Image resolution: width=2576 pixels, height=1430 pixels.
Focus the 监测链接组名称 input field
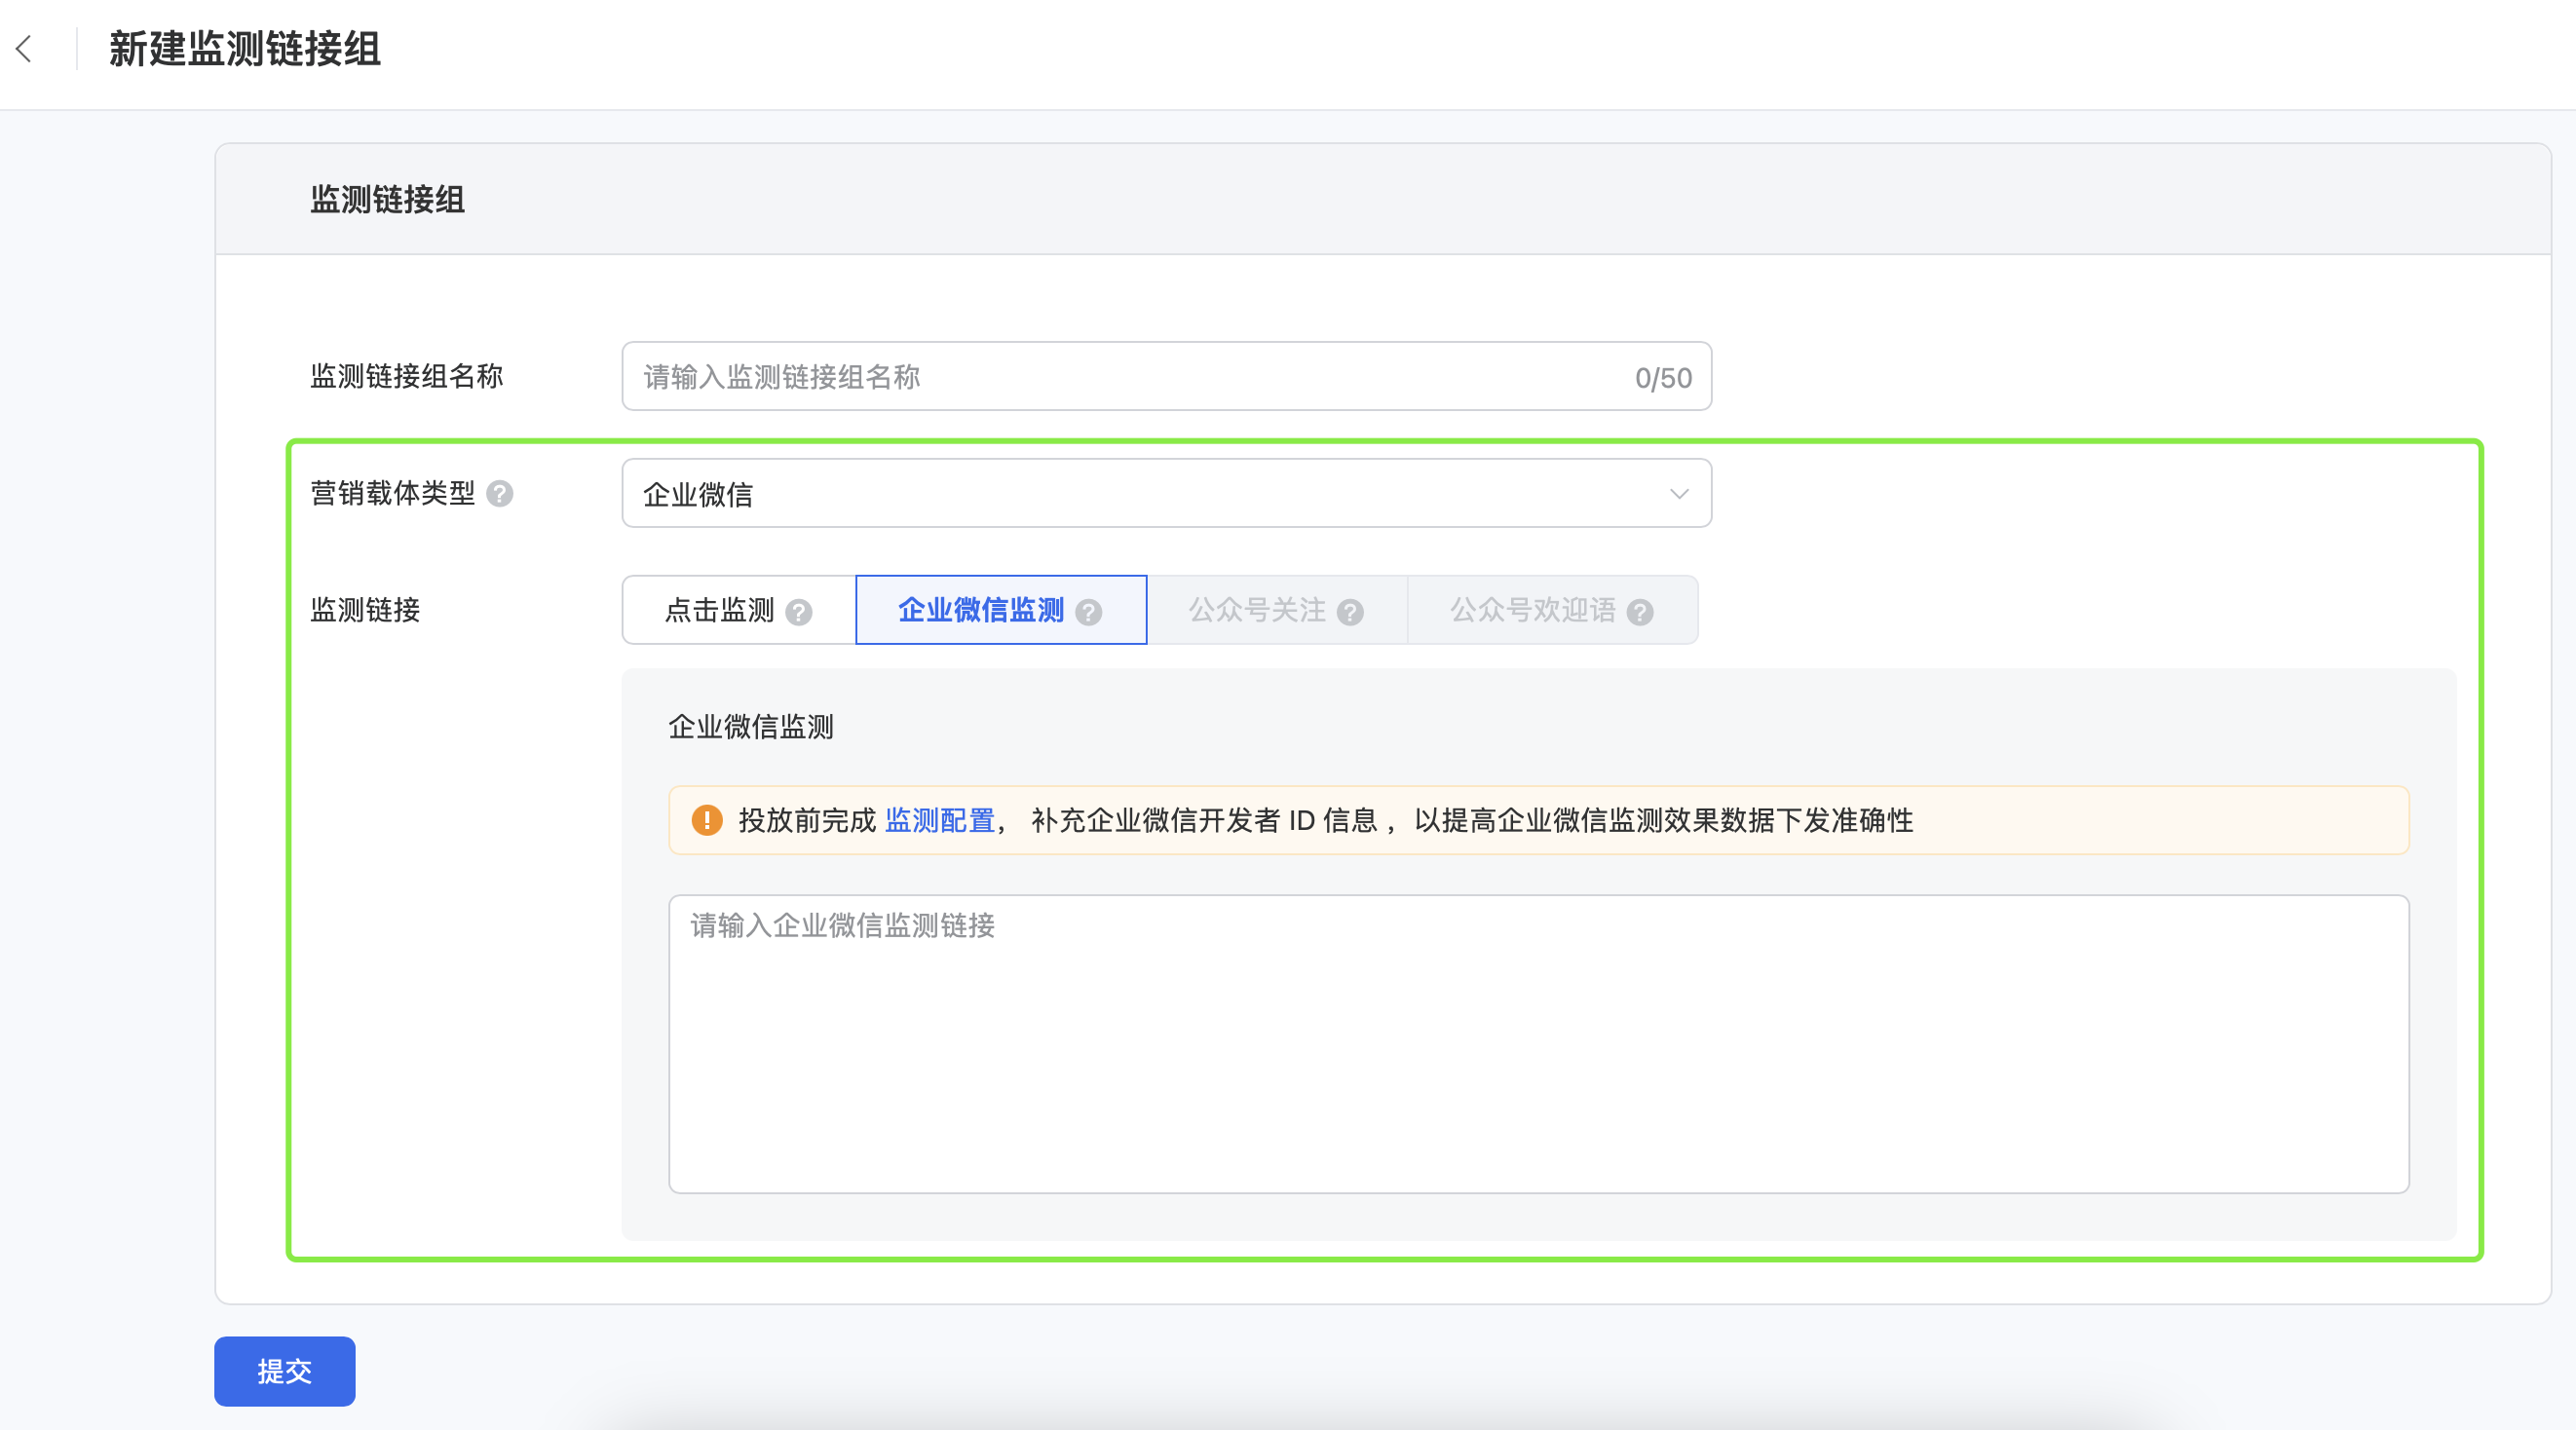click(1166, 376)
